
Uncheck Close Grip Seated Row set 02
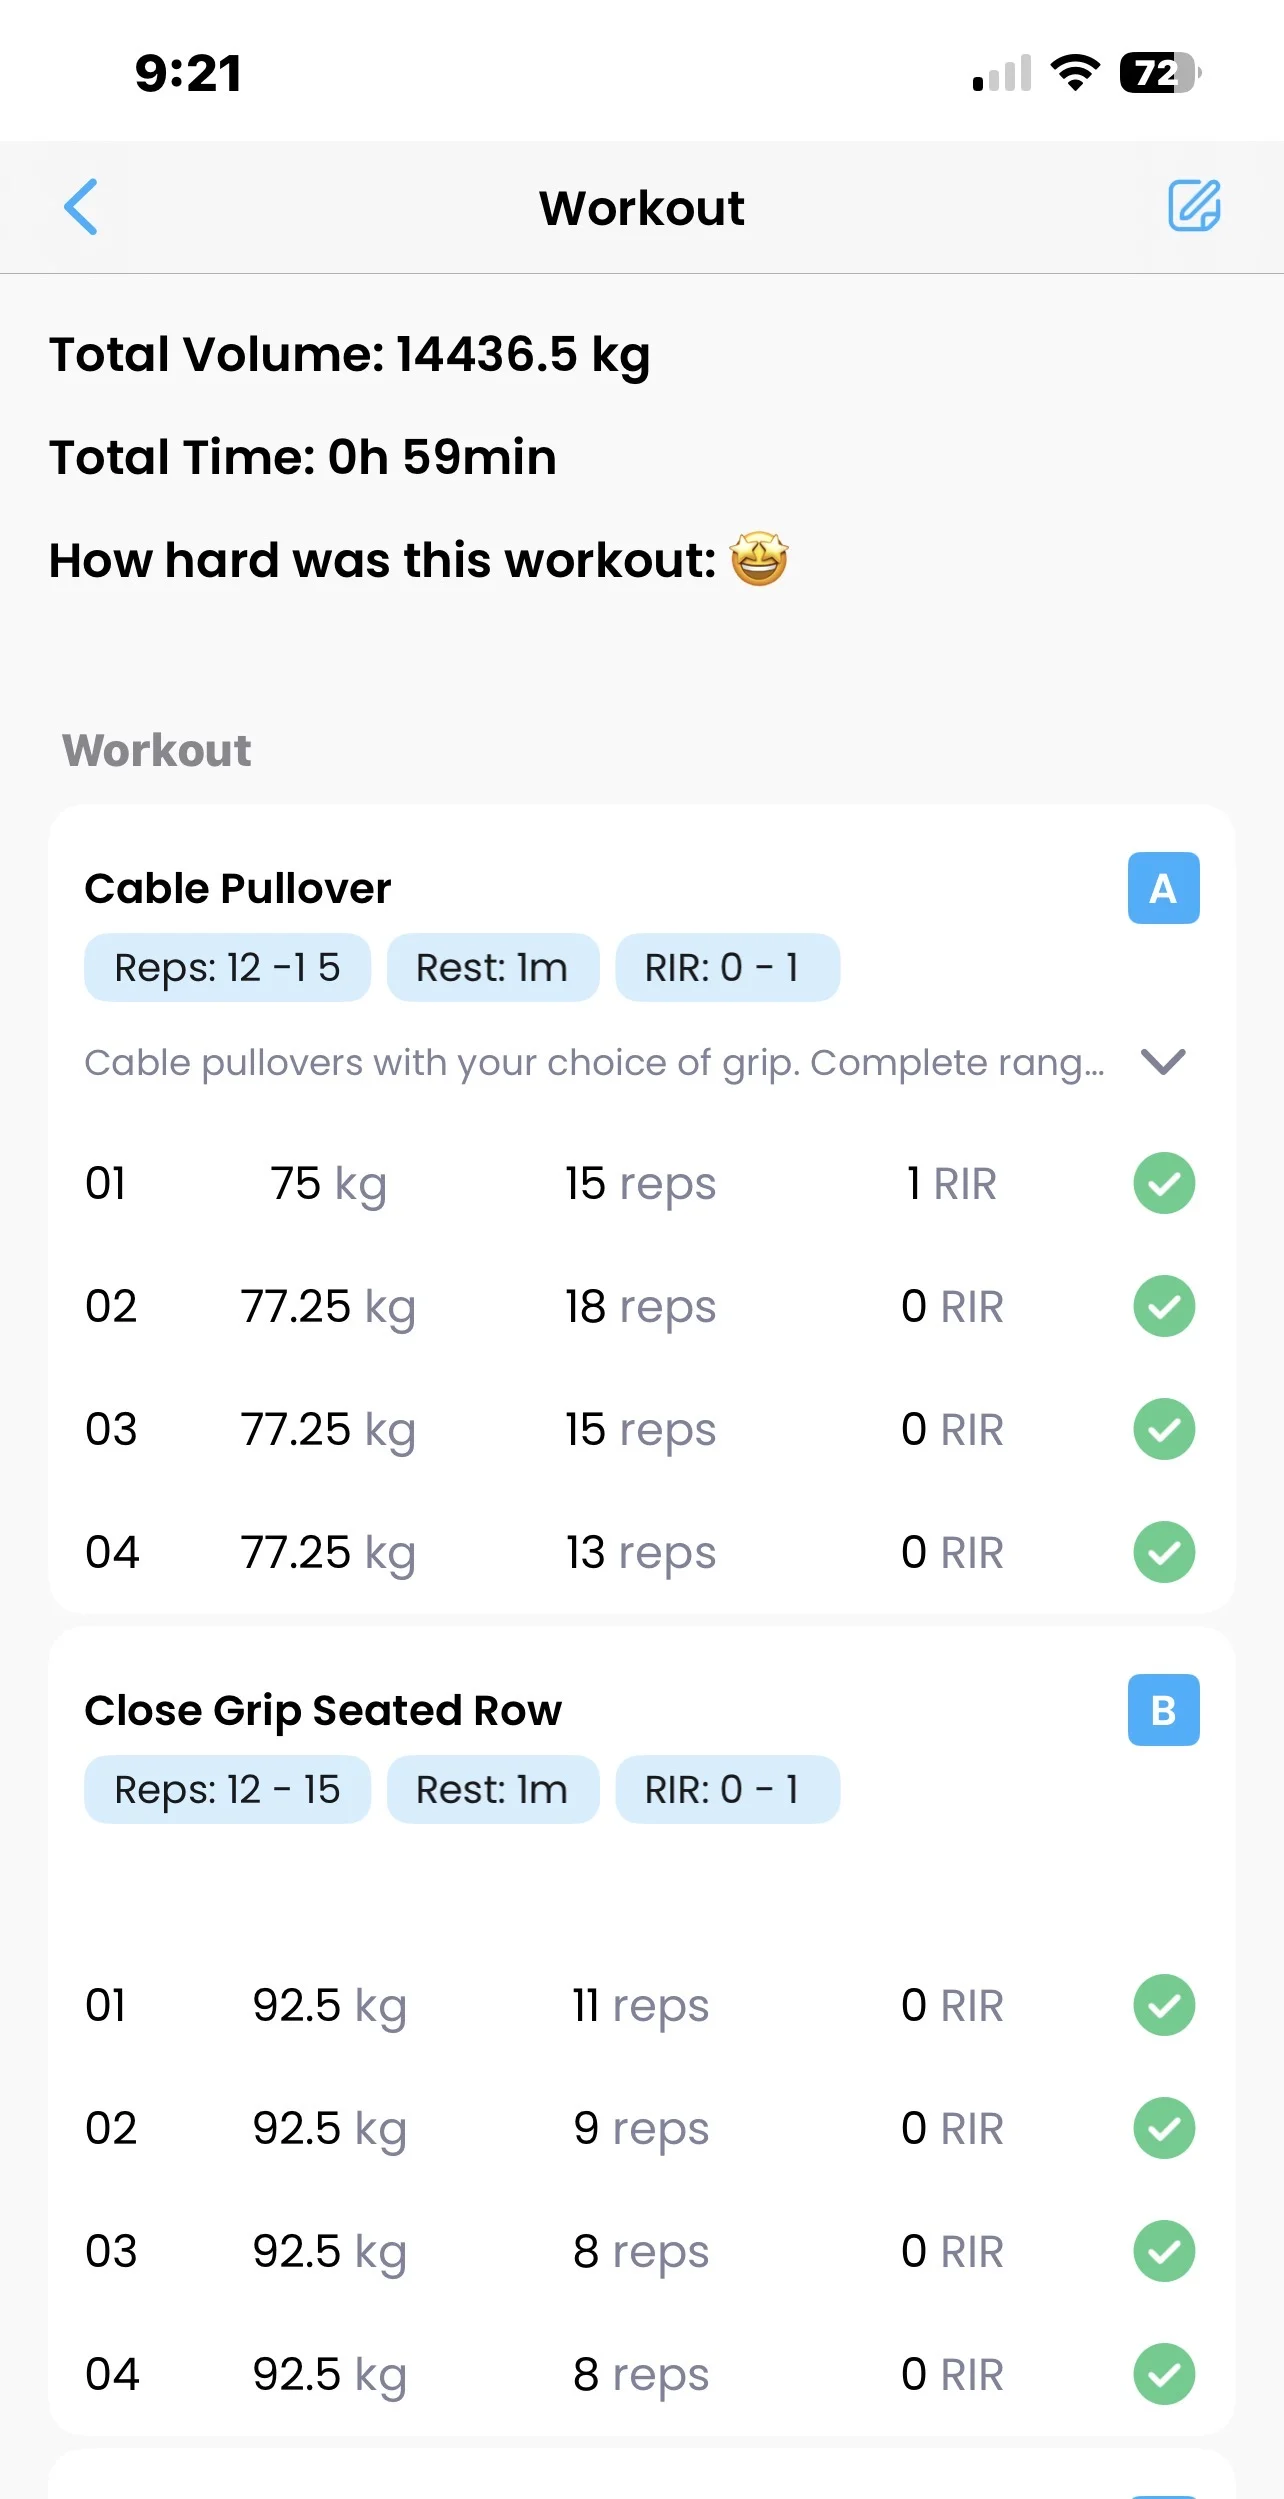[1164, 2128]
